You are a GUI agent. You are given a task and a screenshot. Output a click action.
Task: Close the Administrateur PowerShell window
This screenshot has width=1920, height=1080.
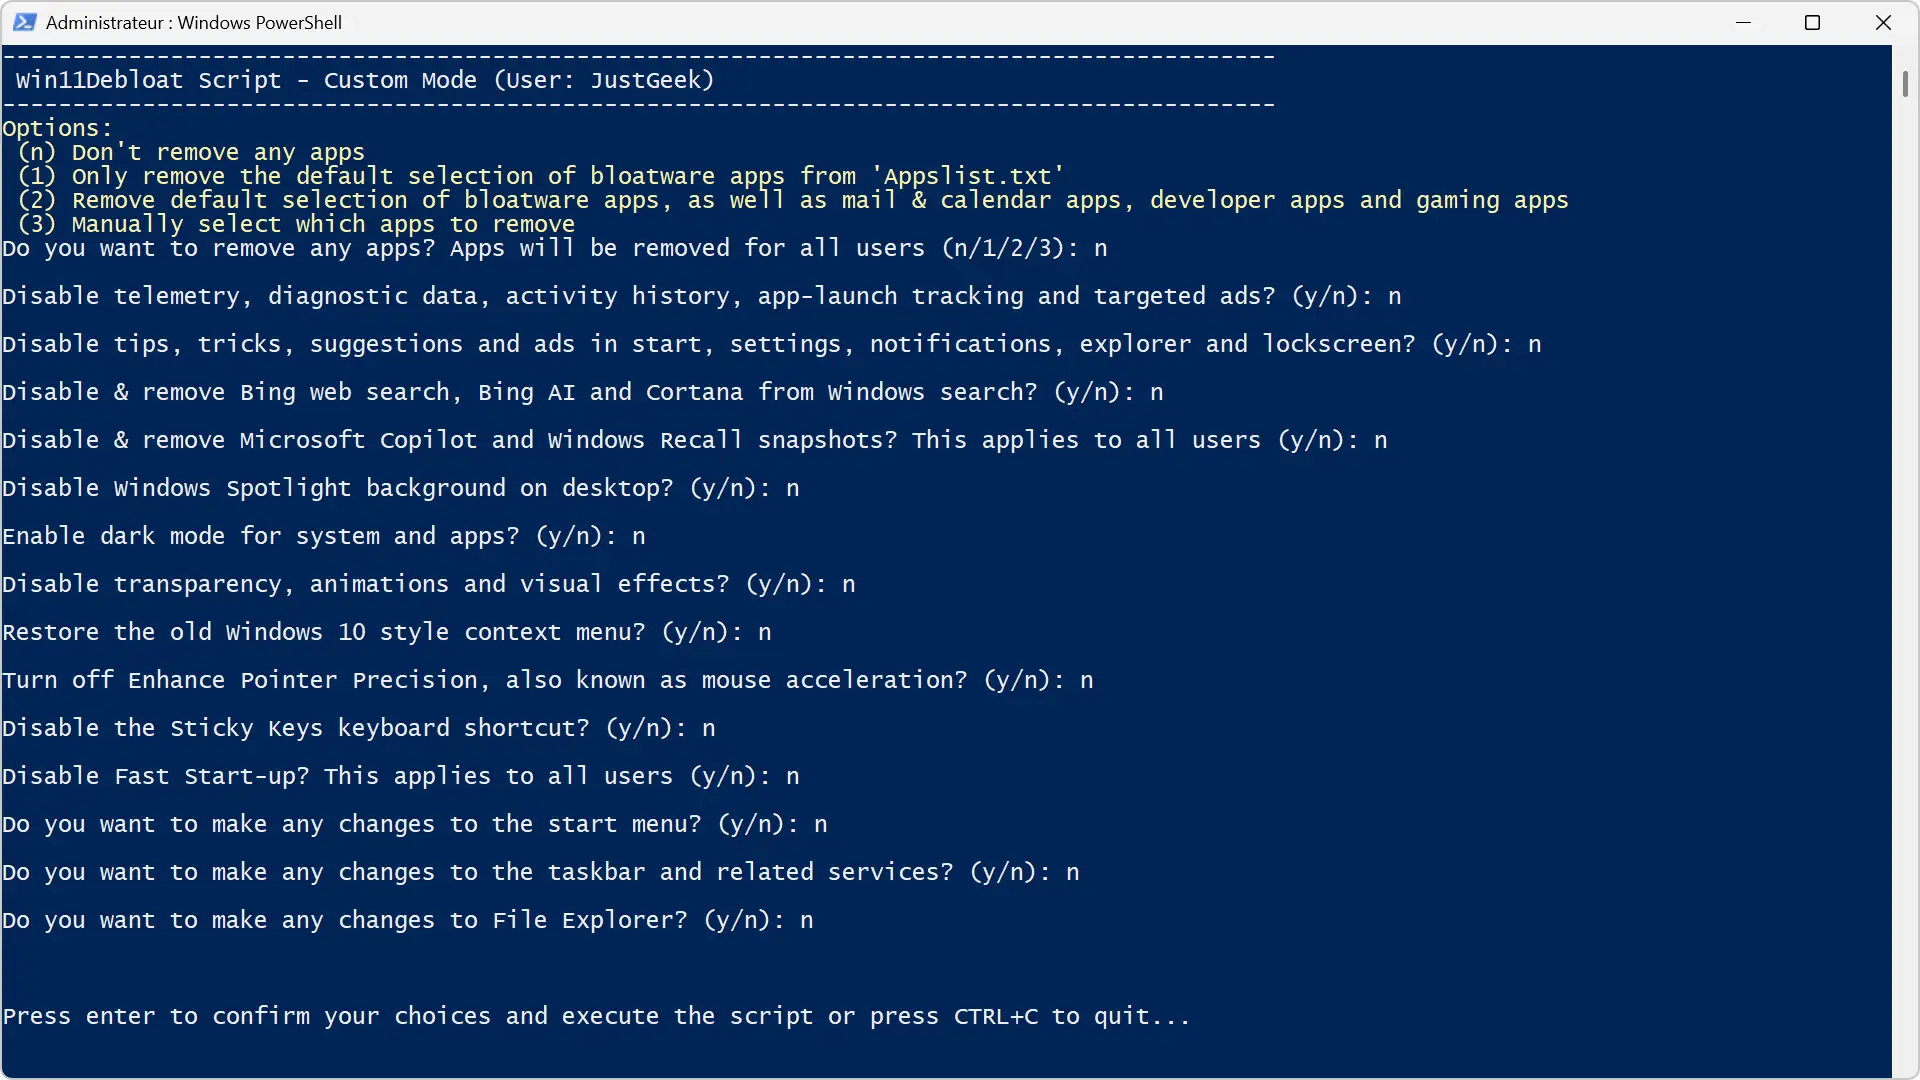click(1883, 22)
